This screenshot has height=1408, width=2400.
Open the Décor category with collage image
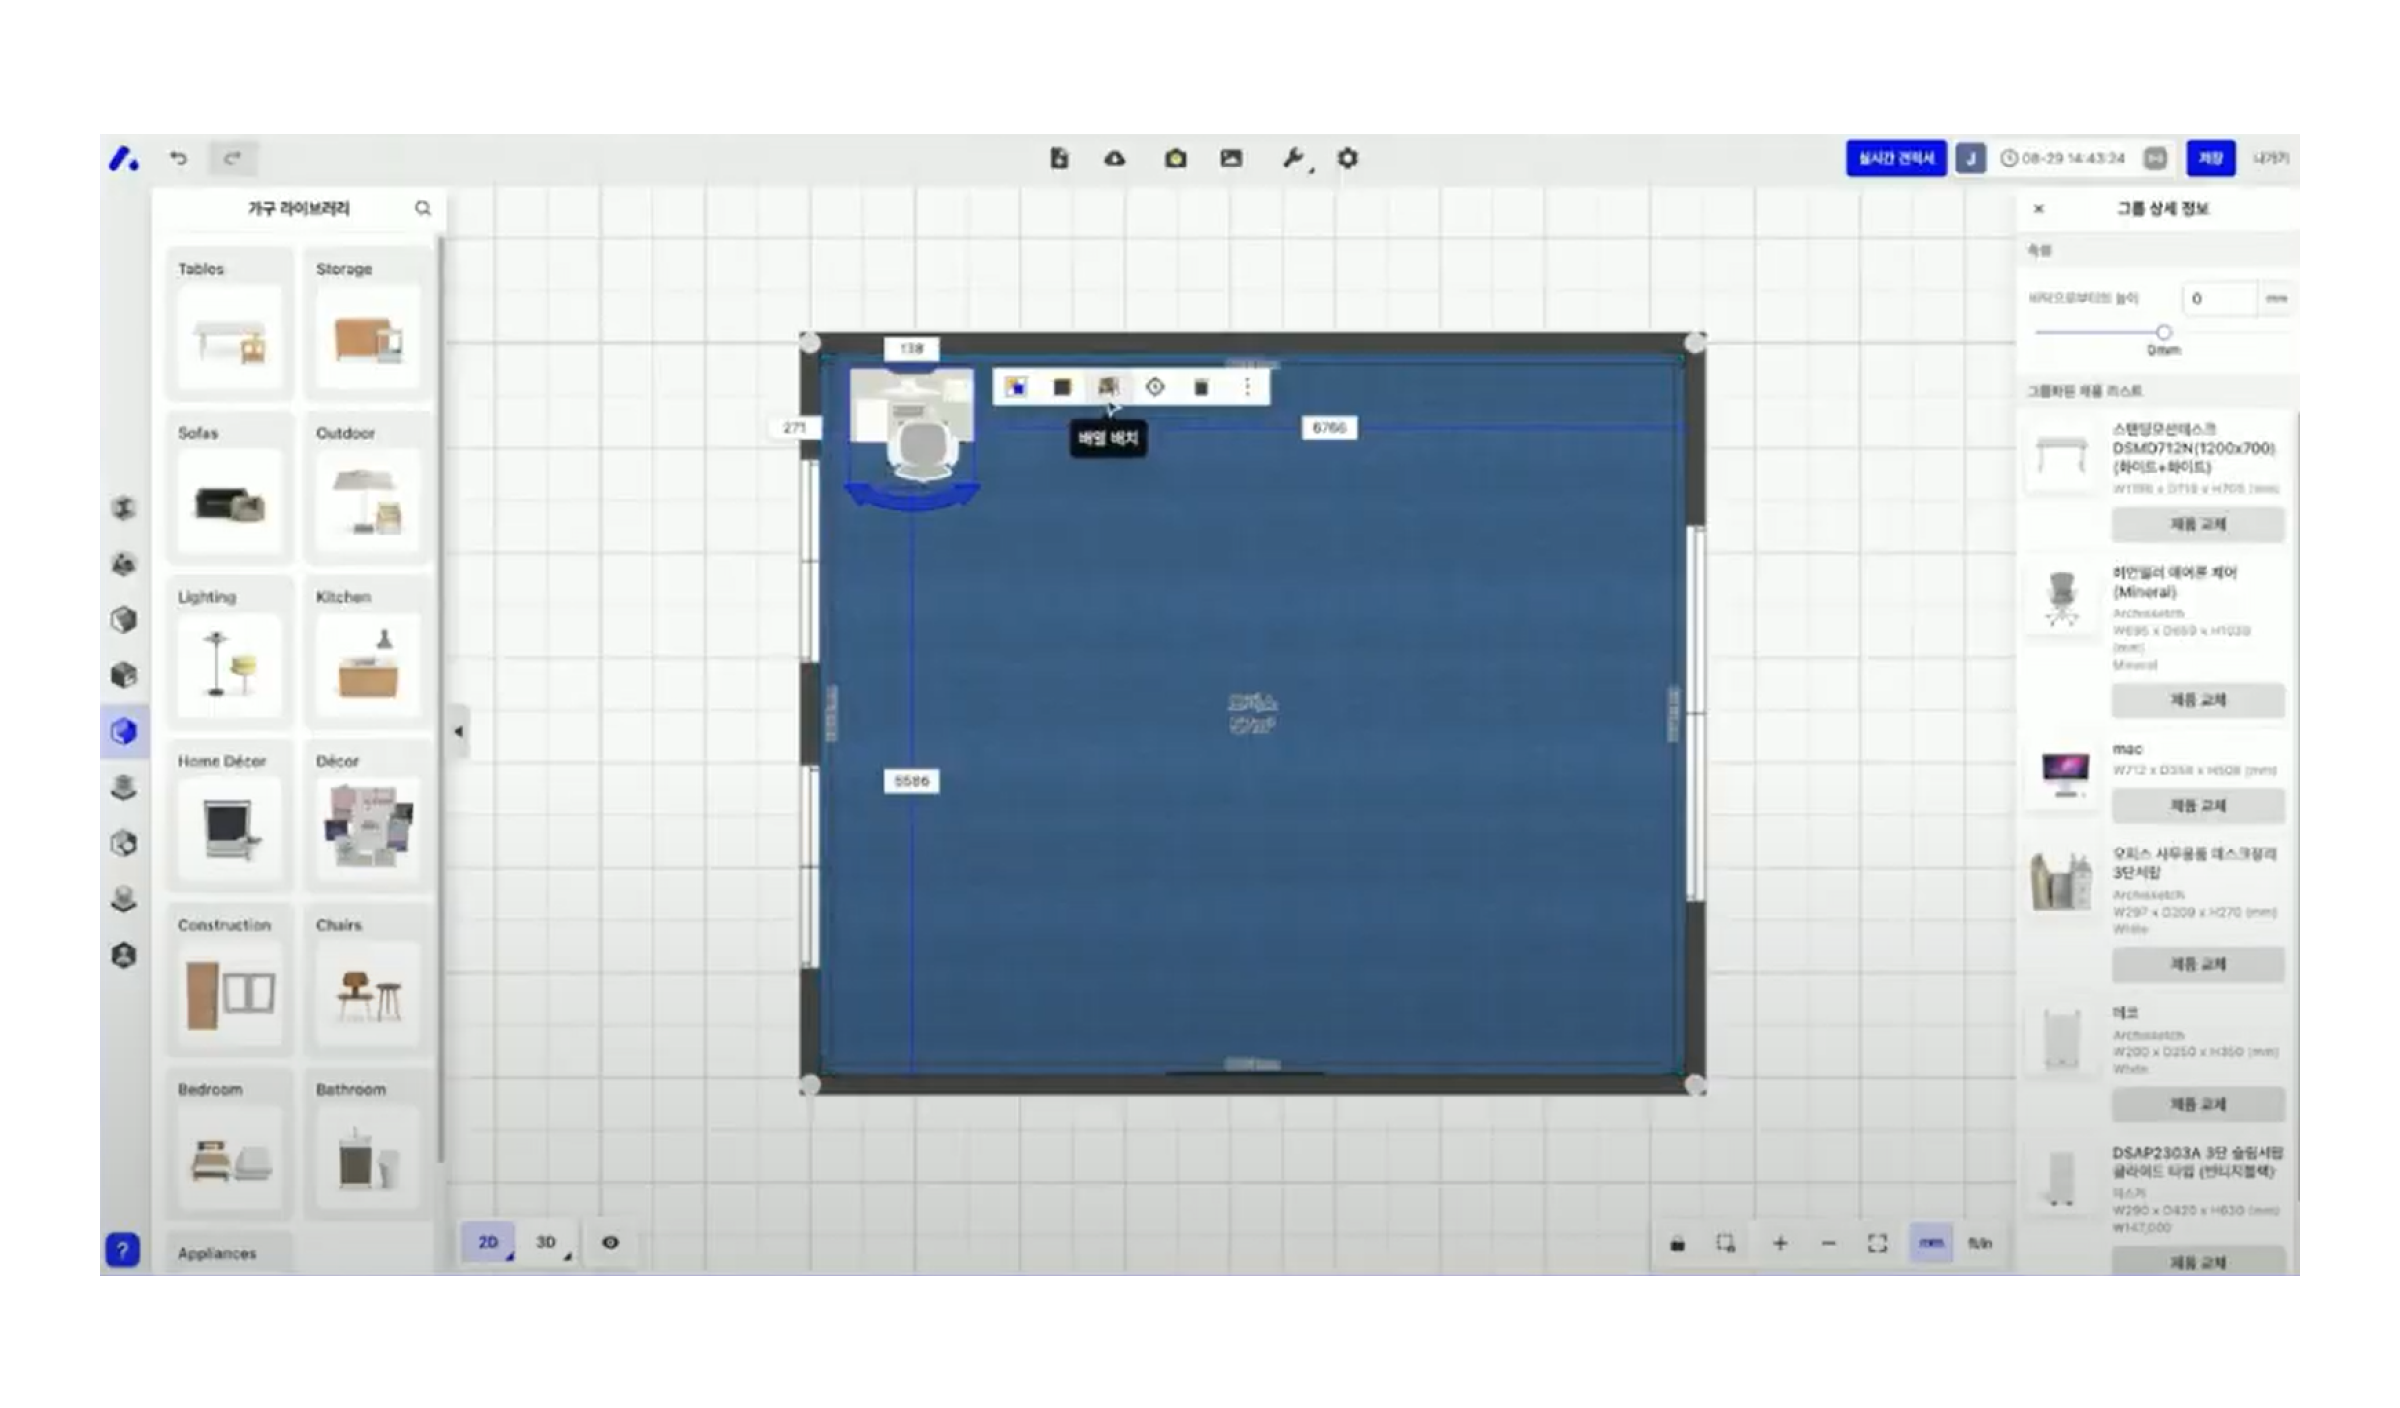368,814
